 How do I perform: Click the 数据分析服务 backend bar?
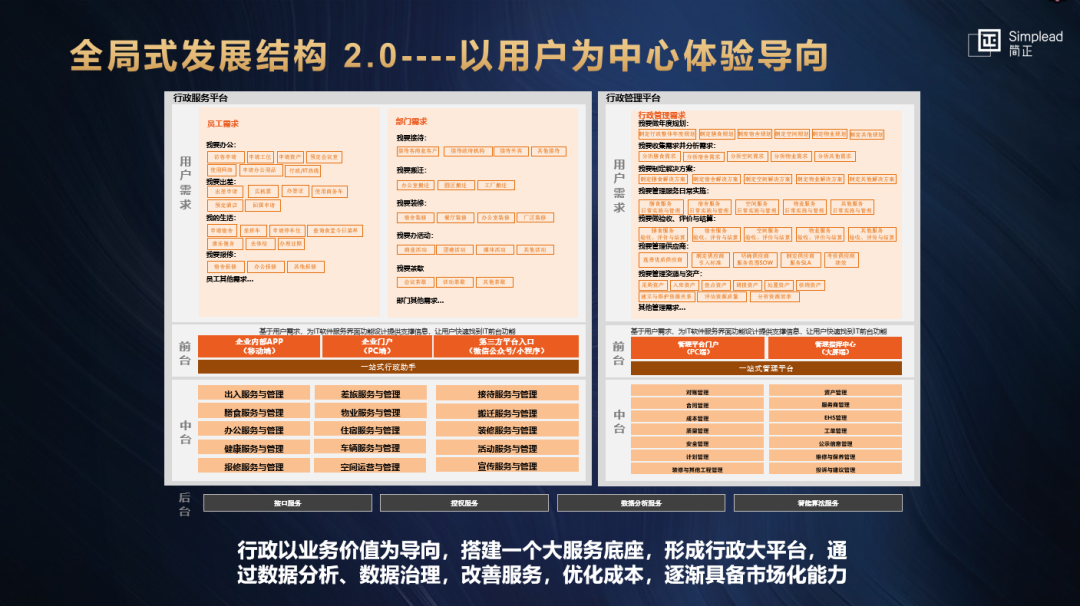click(x=641, y=503)
